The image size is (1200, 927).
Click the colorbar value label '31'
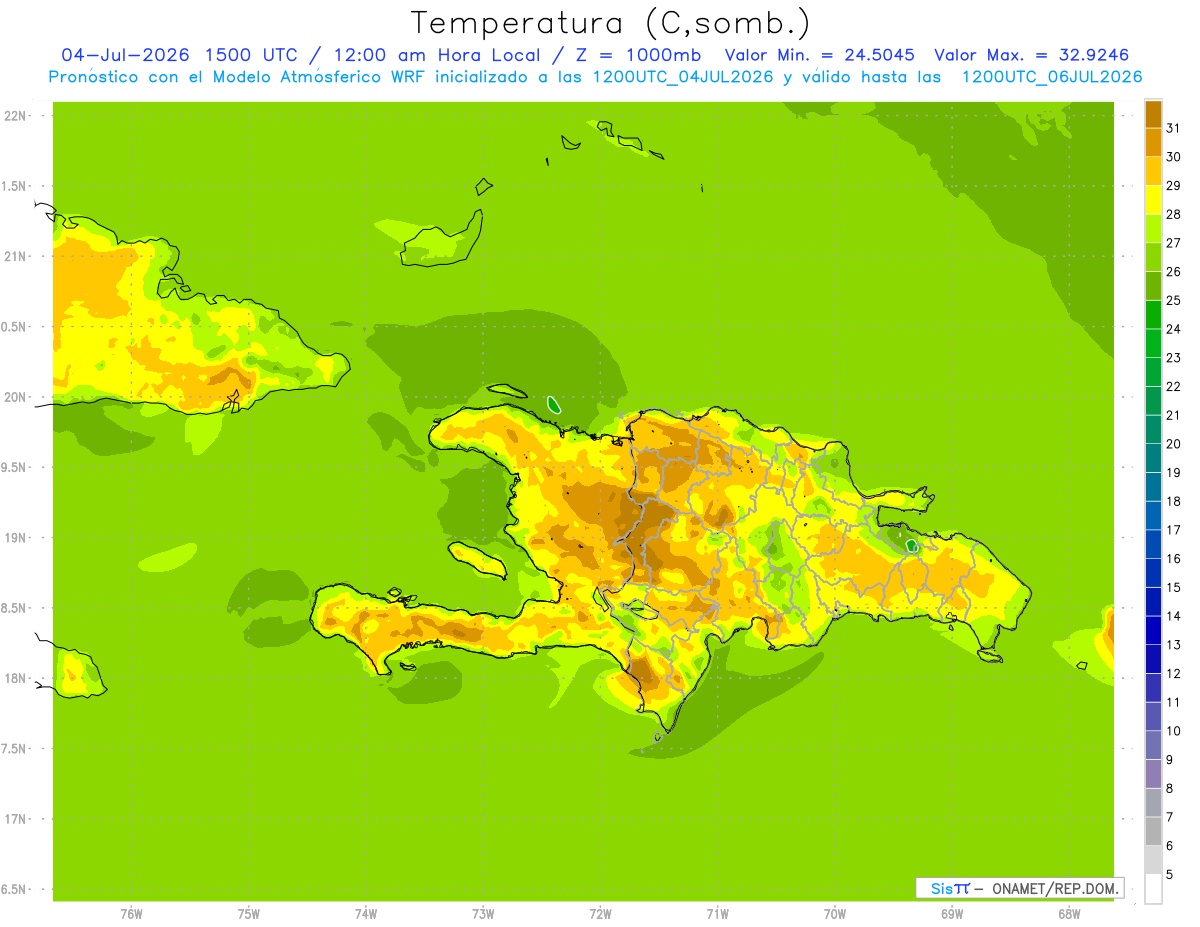1173,127
